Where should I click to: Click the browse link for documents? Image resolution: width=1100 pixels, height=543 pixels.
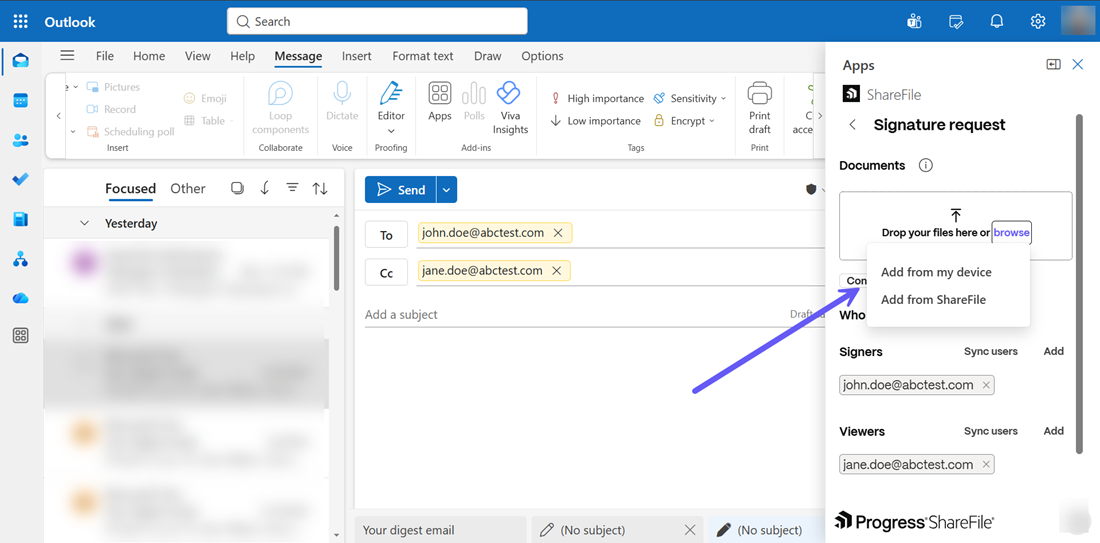1012,232
